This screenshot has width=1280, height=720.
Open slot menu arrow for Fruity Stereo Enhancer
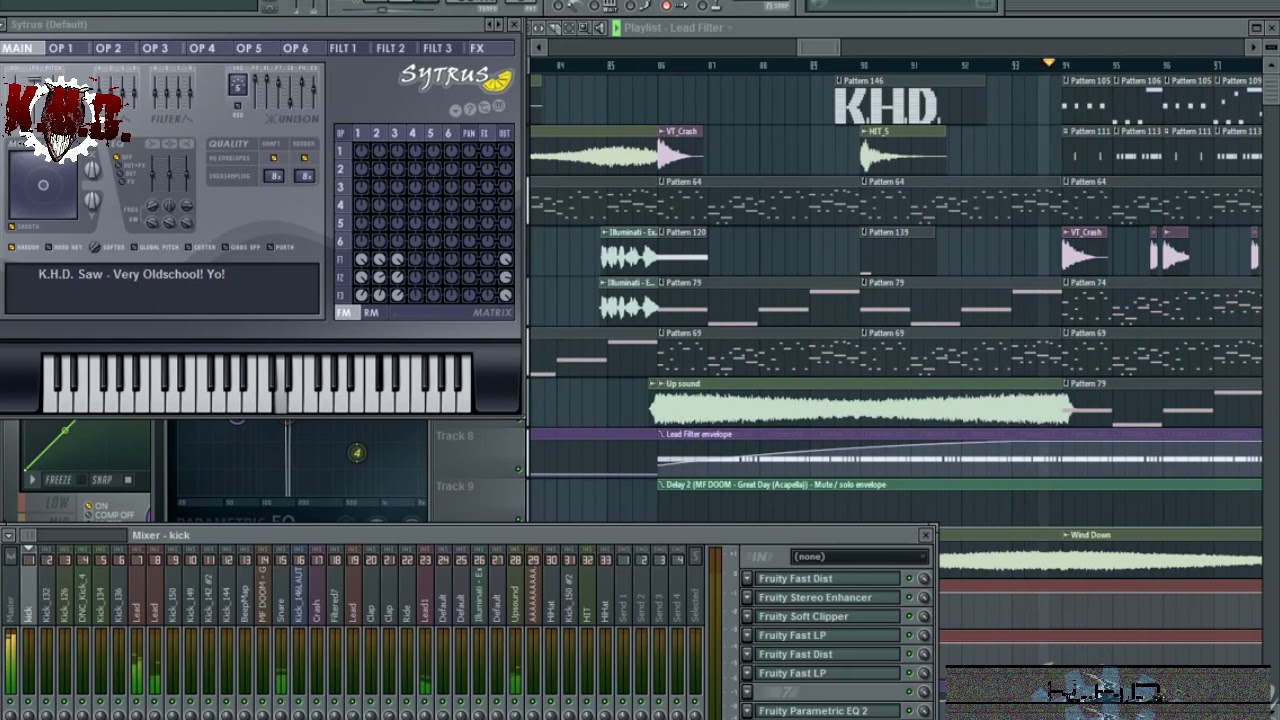(x=747, y=598)
